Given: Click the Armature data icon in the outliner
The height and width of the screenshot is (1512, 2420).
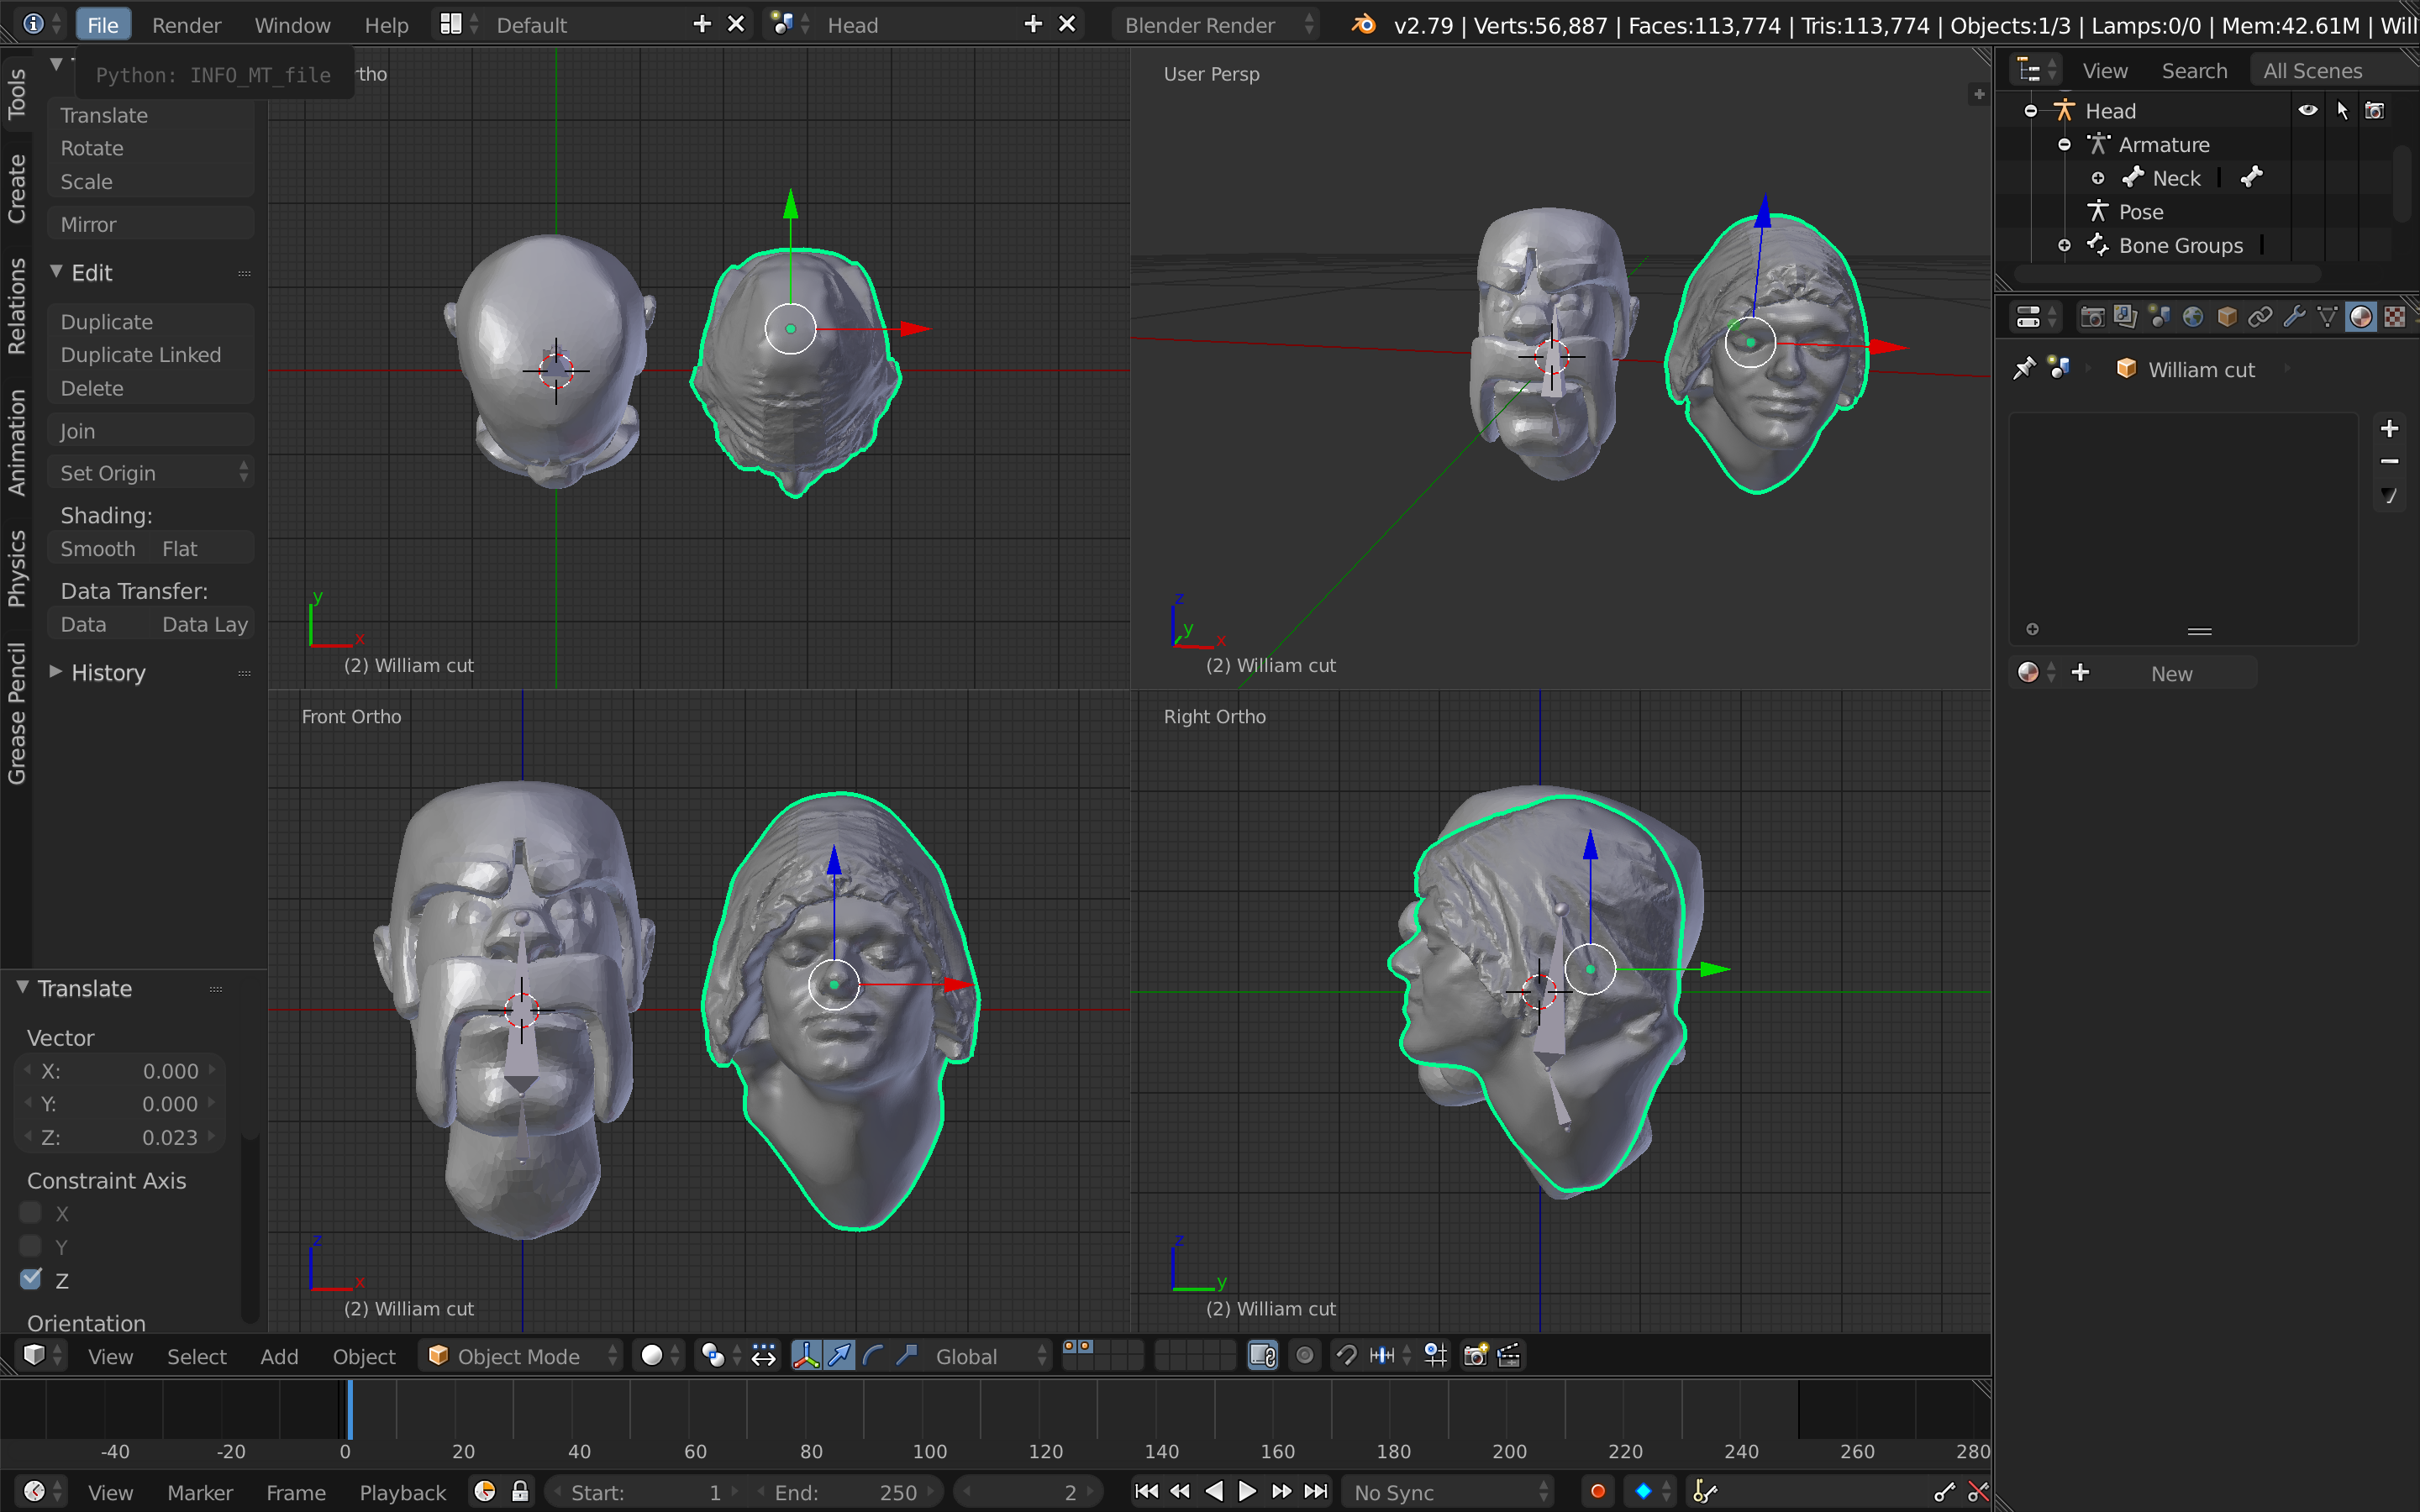Looking at the screenshot, I should 2098,144.
